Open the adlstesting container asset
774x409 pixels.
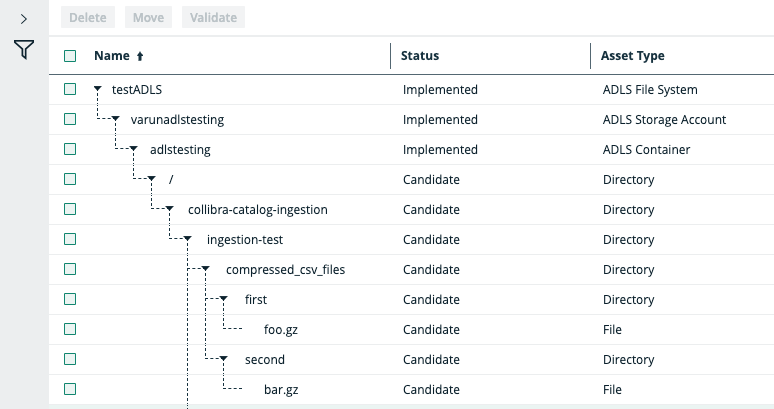(180, 149)
